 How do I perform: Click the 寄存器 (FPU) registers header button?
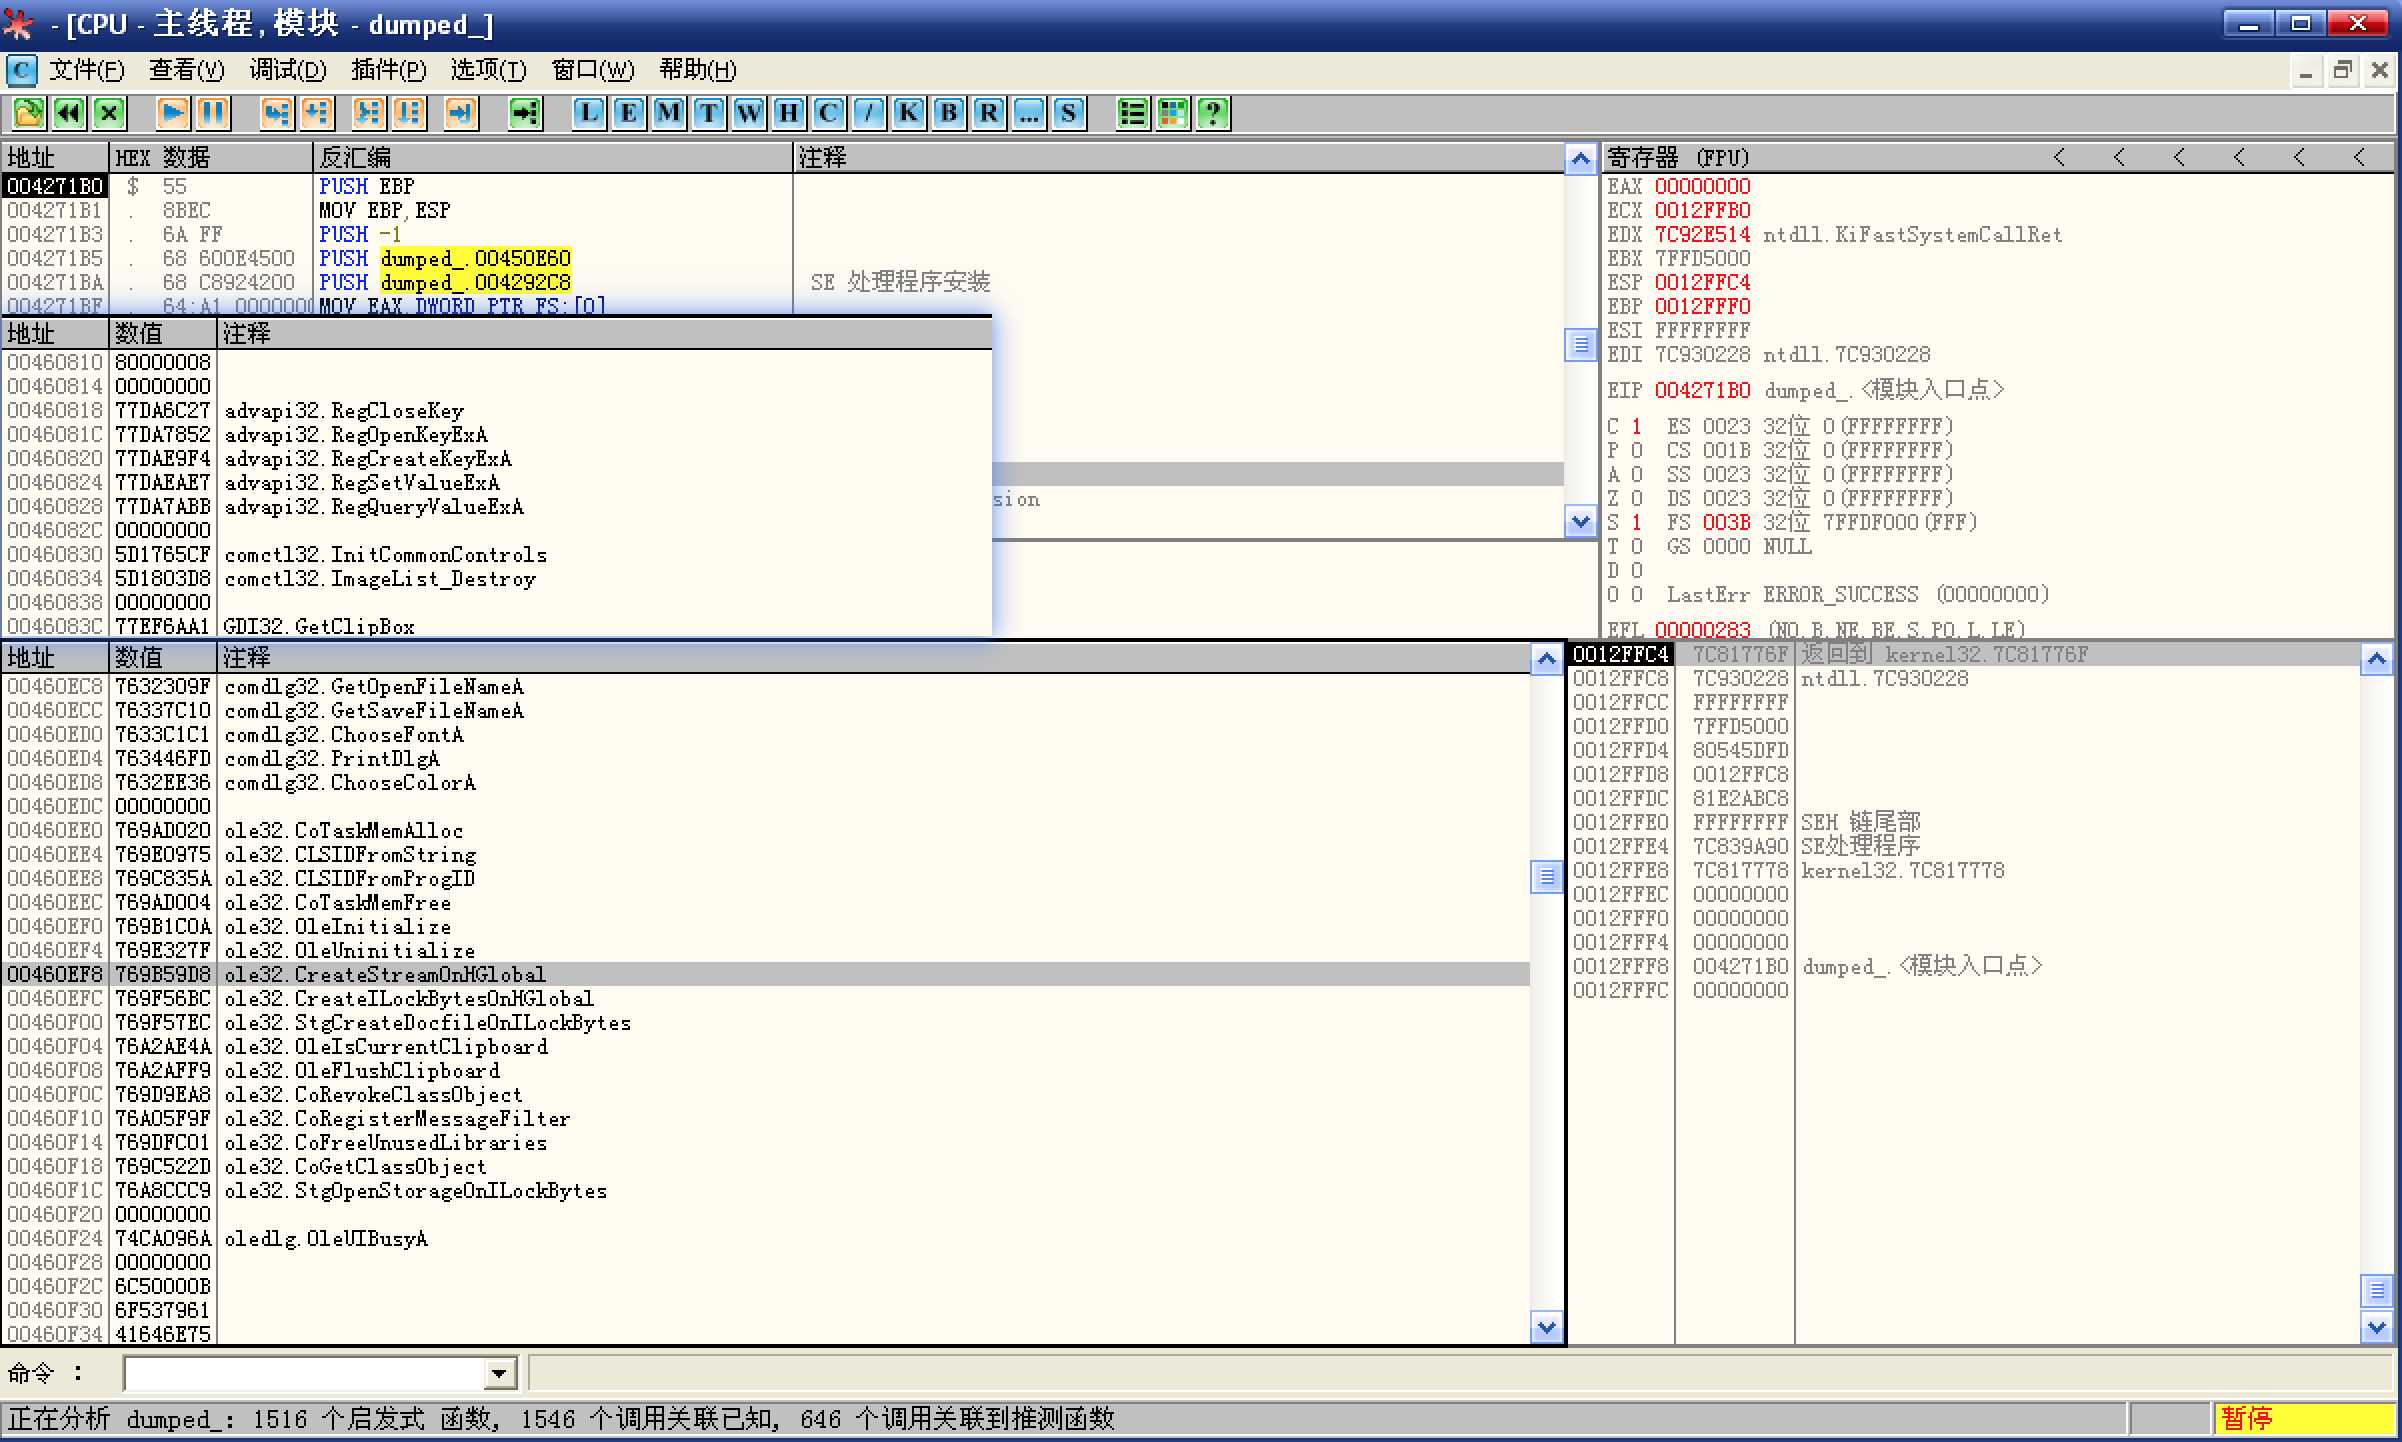(x=1678, y=158)
